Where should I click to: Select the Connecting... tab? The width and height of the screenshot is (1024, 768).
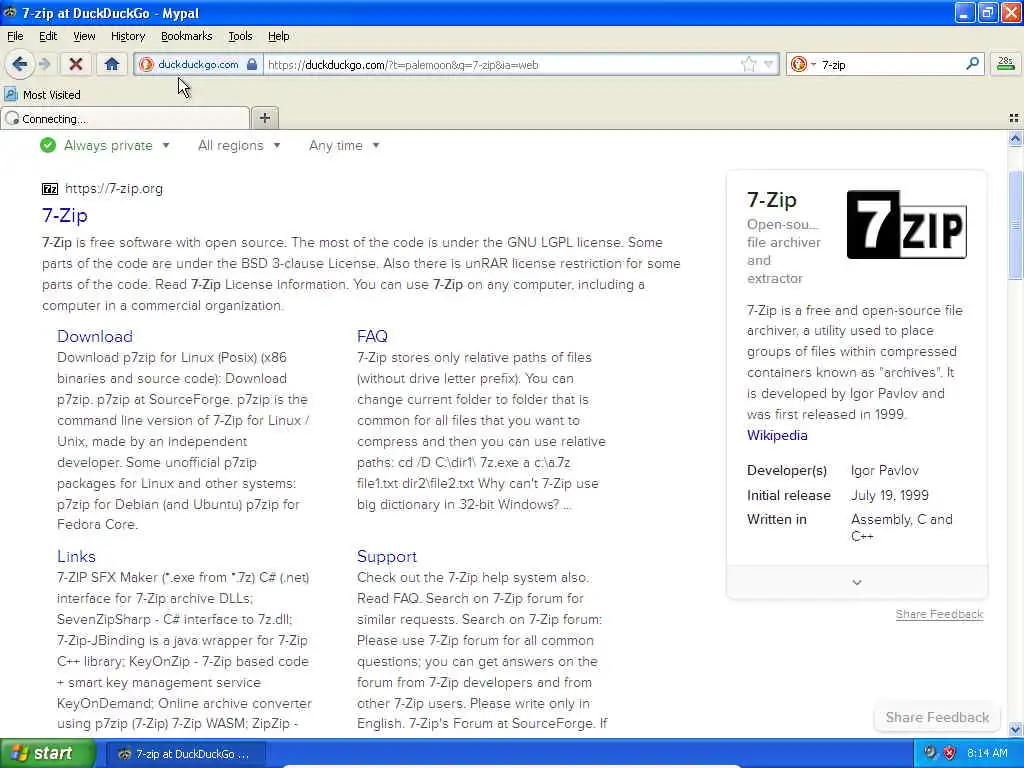[x=125, y=119]
